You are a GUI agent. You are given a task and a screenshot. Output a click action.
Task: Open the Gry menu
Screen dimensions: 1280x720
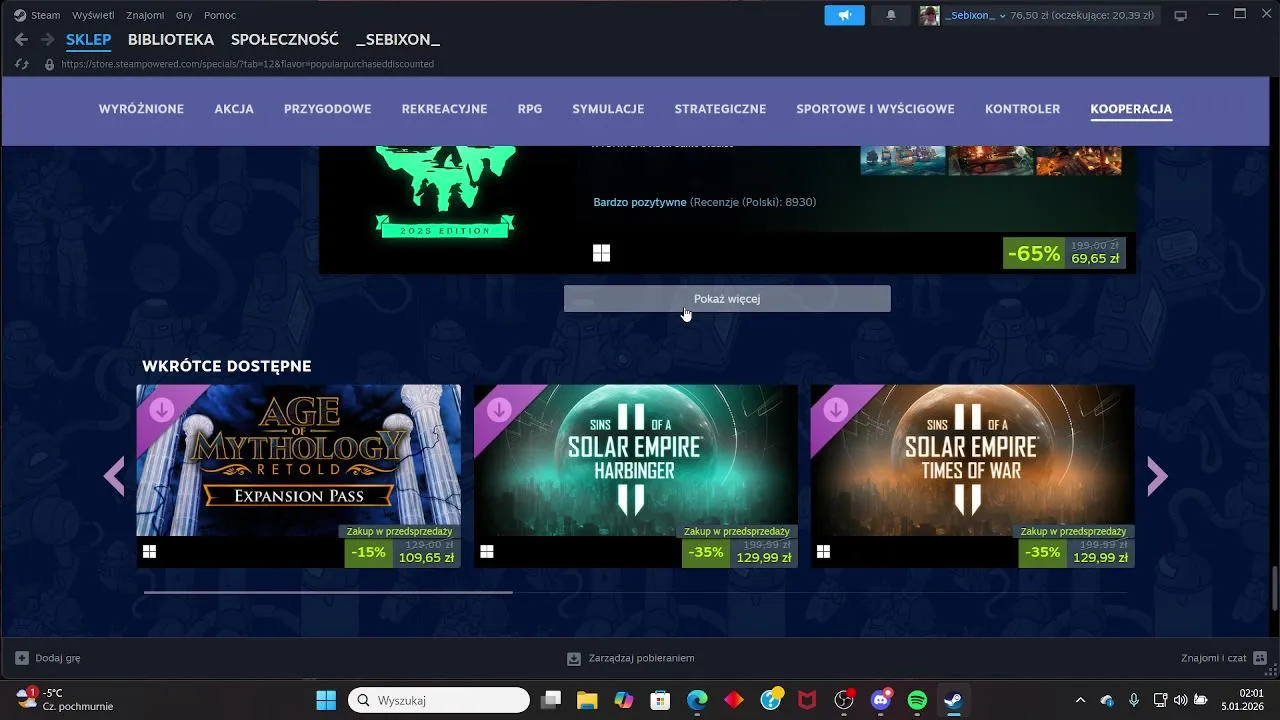pyautogui.click(x=184, y=15)
